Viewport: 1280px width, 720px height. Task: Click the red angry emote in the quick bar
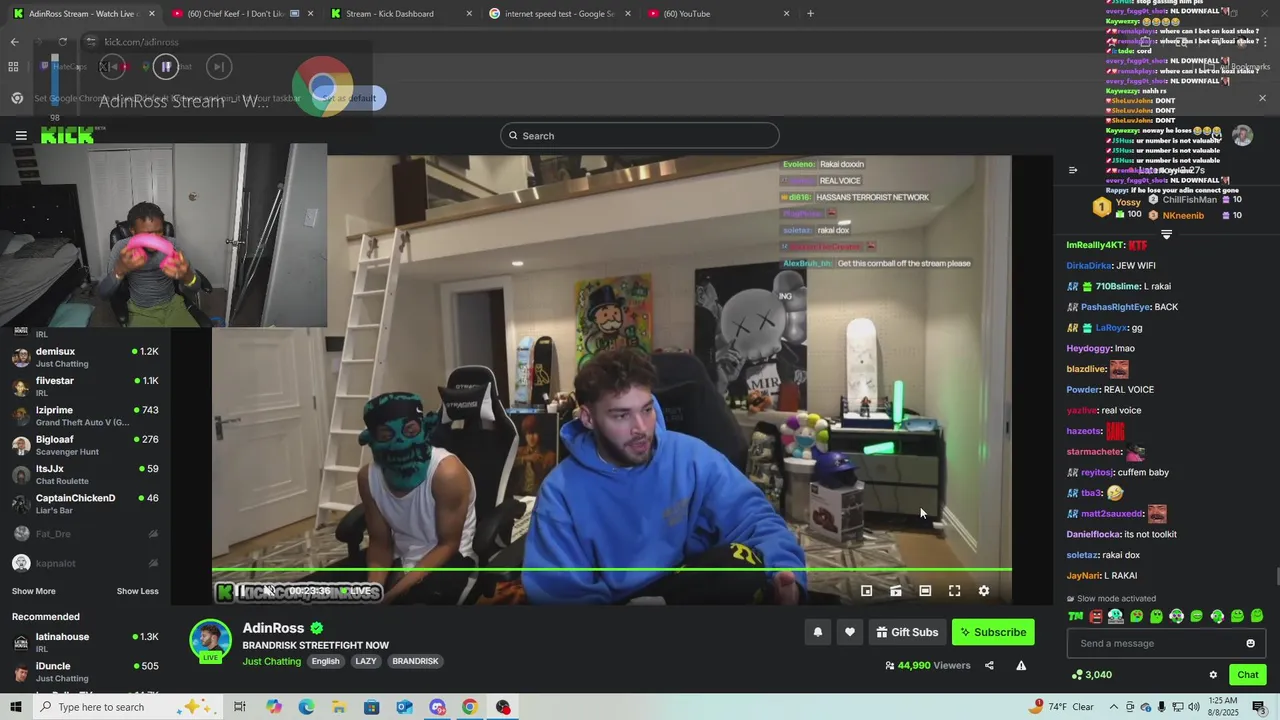[x=1096, y=616]
